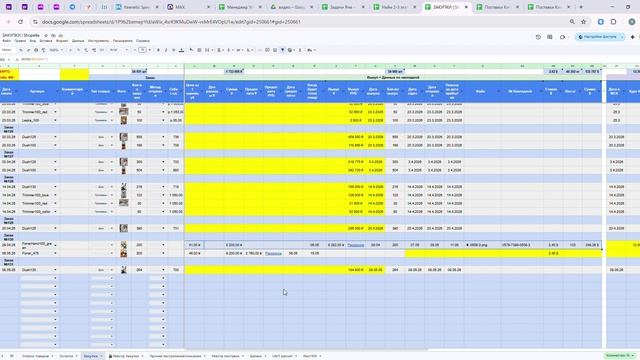Viewport: 640px width, 360px height.
Task: Open the zoom level dropdown
Action: coord(56,50)
